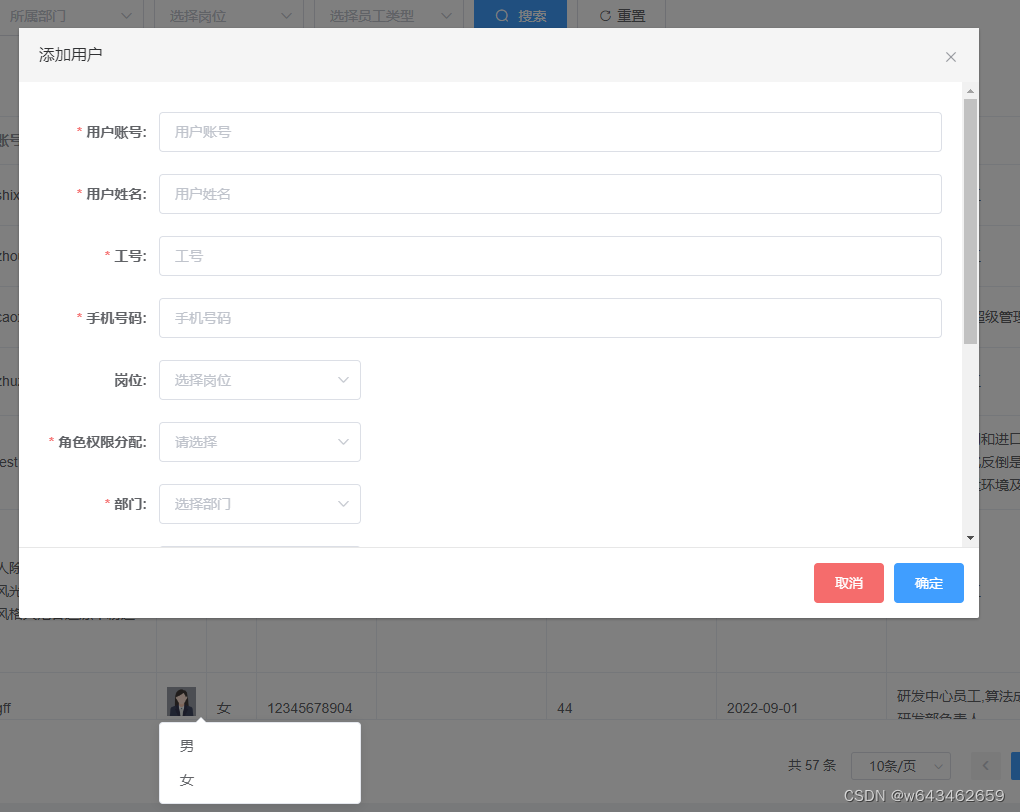Open the 角色权限分配 role selector
The height and width of the screenshot is (812, 1020).
259,442
